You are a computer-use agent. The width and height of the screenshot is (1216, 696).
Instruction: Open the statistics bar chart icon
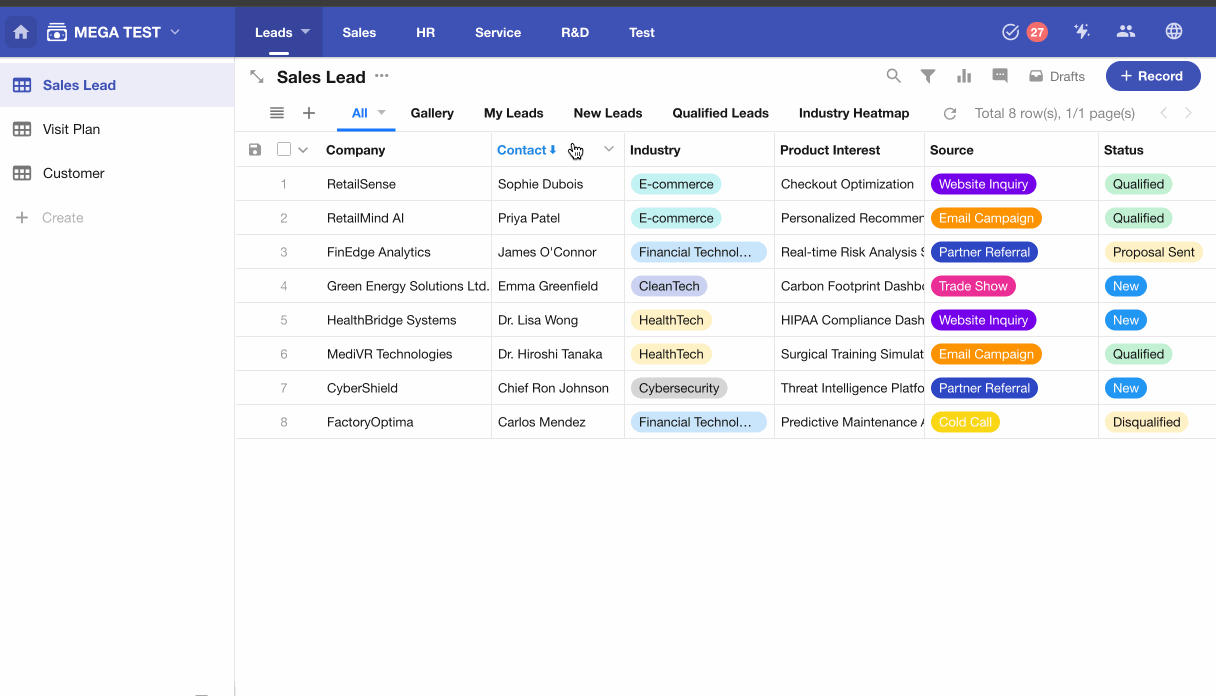[964, 76]
